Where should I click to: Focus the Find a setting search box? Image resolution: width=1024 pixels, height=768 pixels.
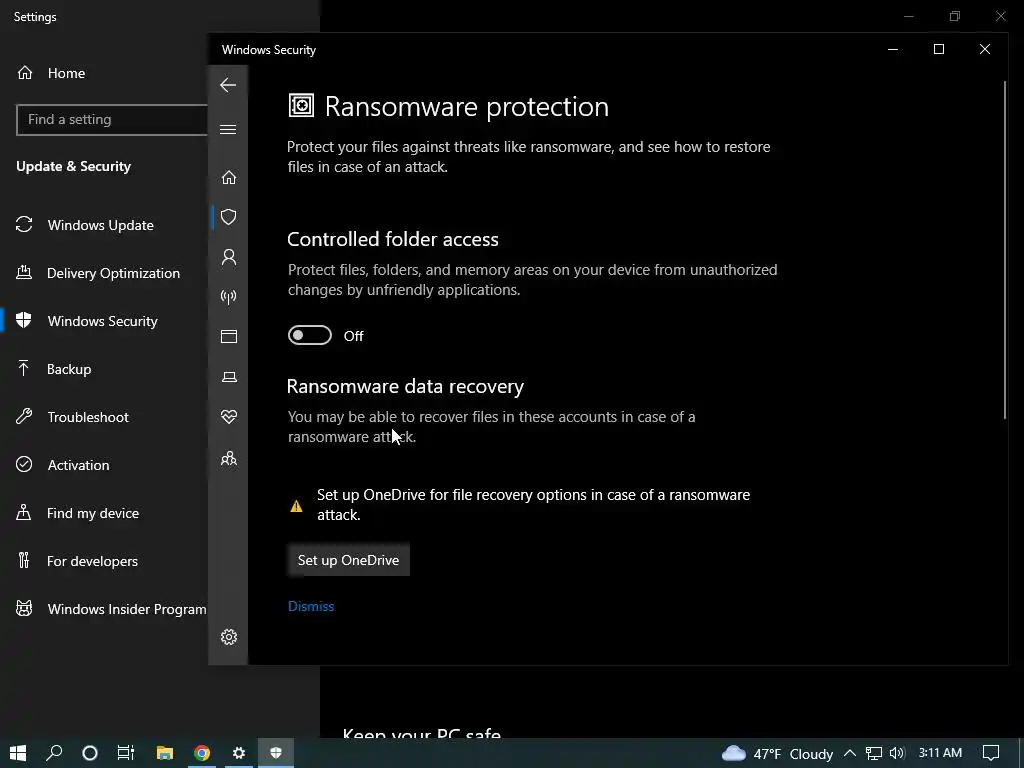112,120
